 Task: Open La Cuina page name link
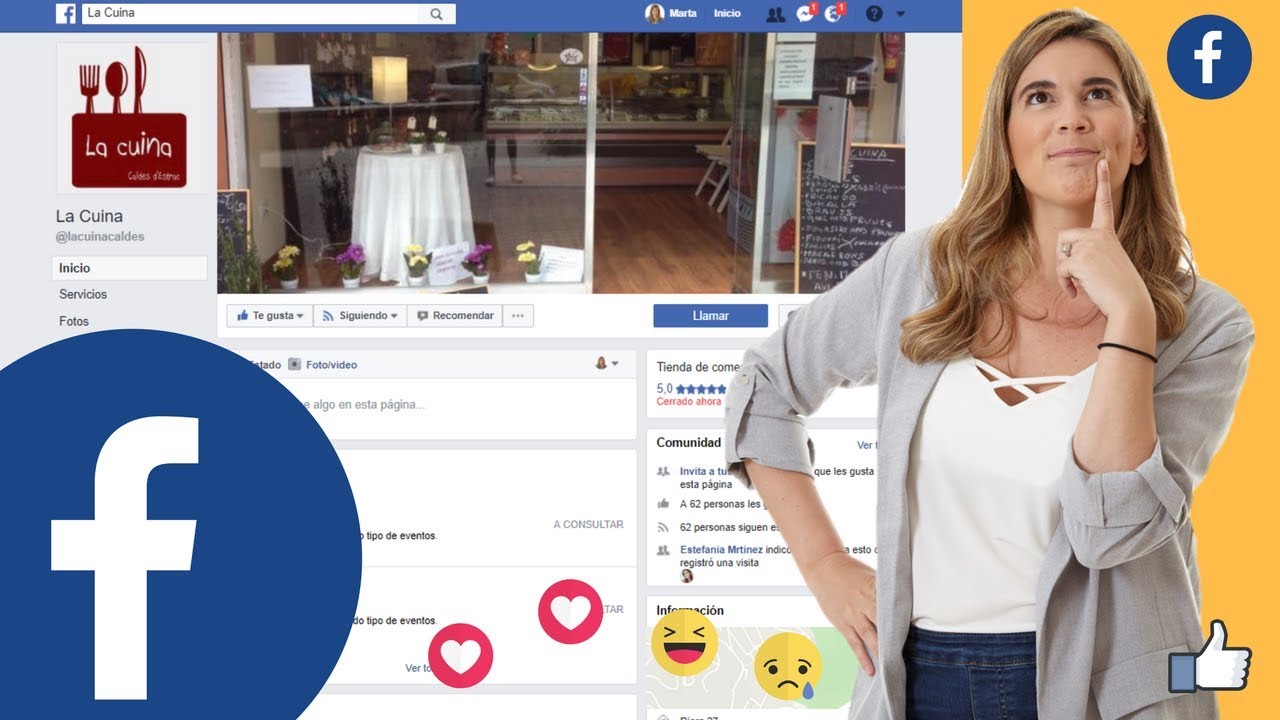pos(89,216)
